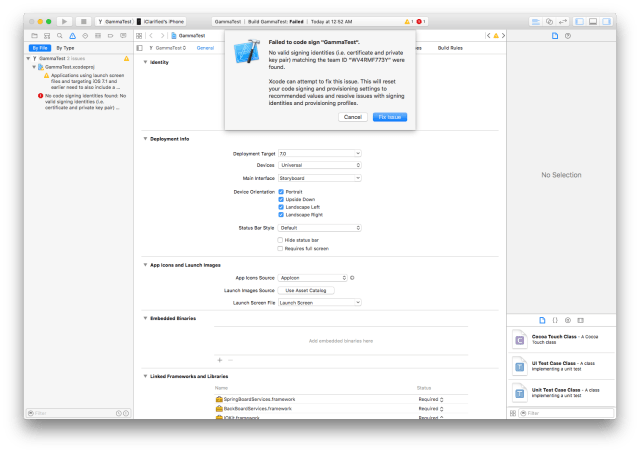Toggle the Upside Down orientation checkbox
The image size is (640, 453).
(x=281, y=200)
